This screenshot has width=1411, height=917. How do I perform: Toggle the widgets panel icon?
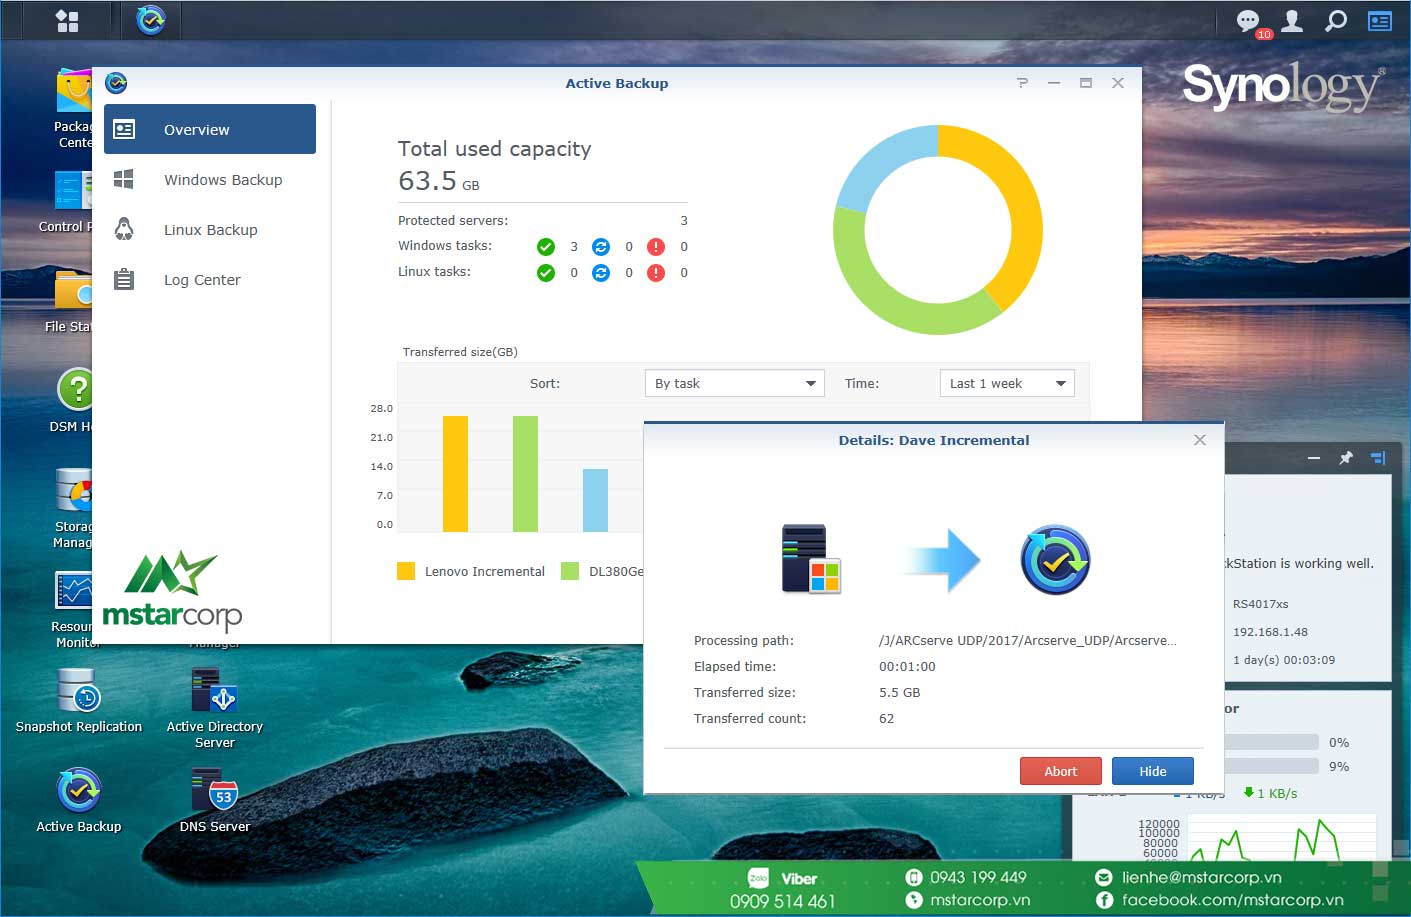(1380, 21)
